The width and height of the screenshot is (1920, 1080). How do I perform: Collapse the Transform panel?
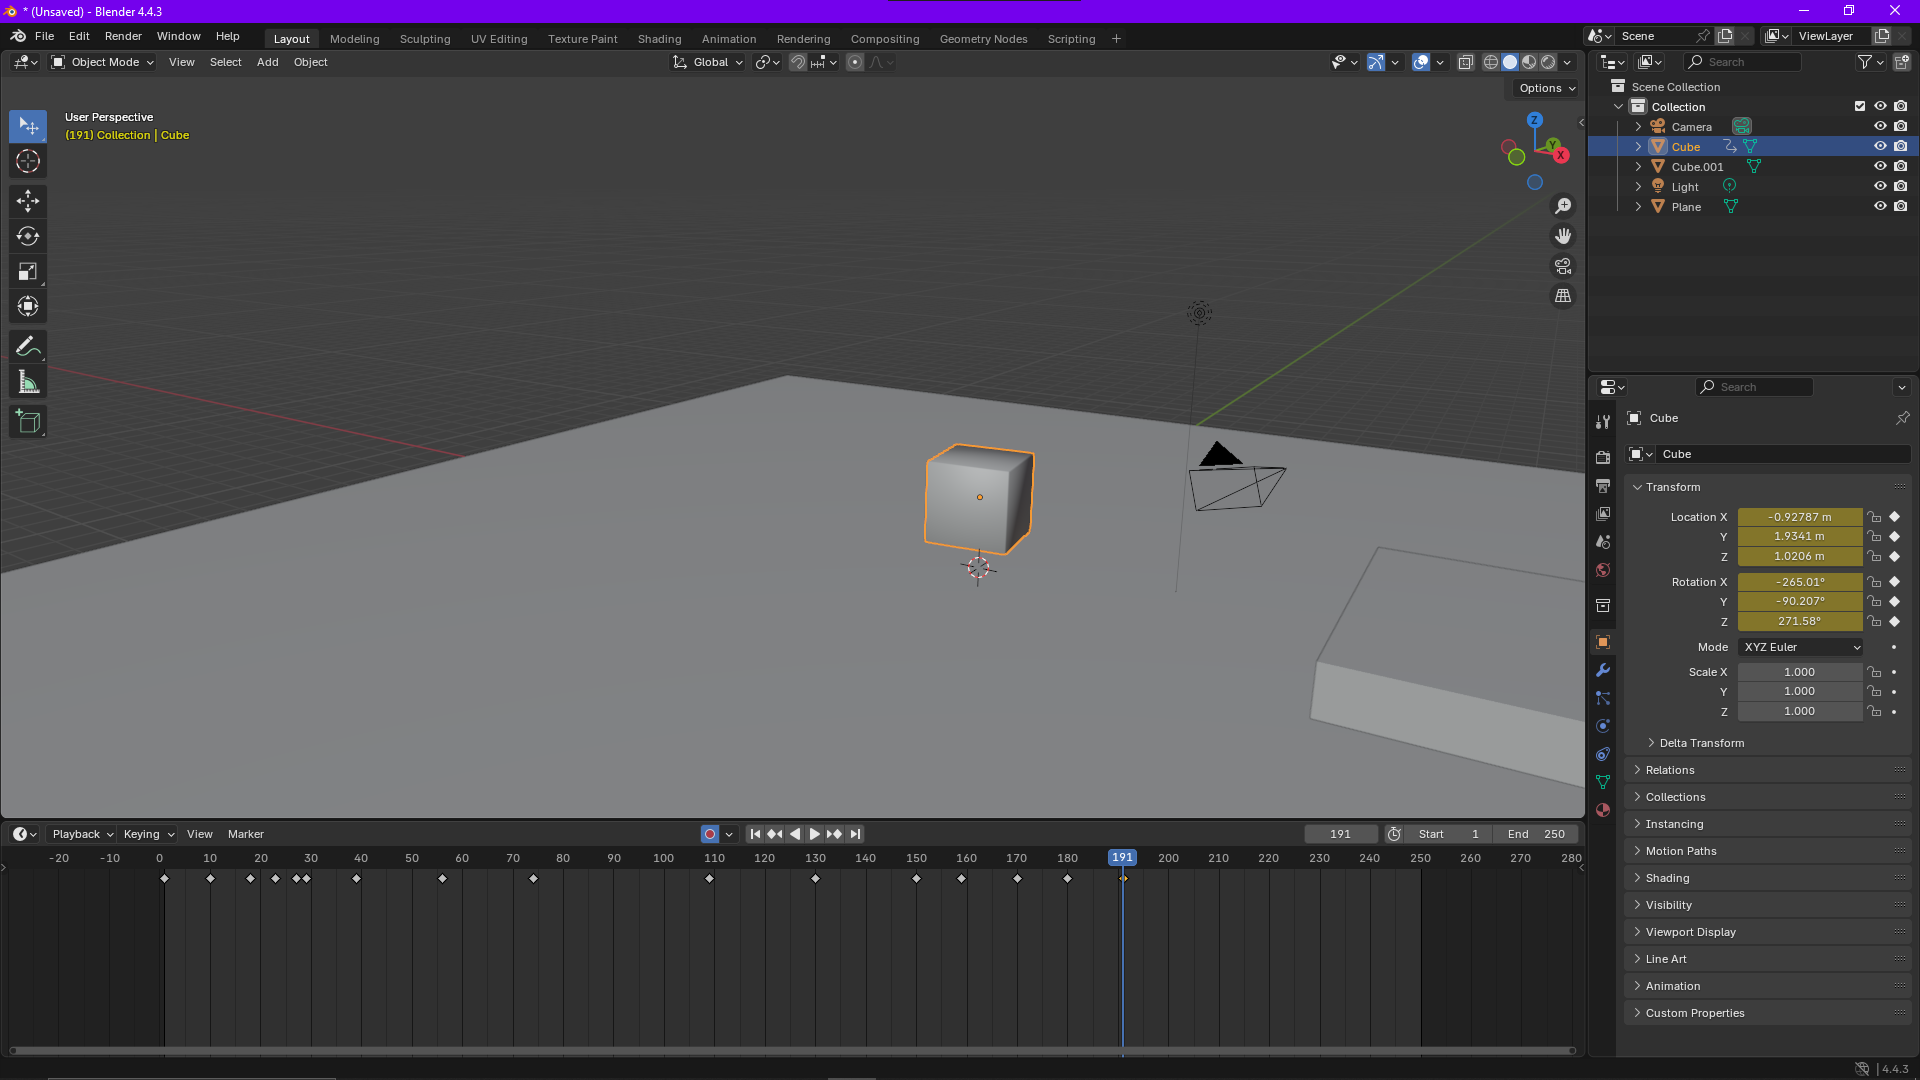pos(1673,487)
